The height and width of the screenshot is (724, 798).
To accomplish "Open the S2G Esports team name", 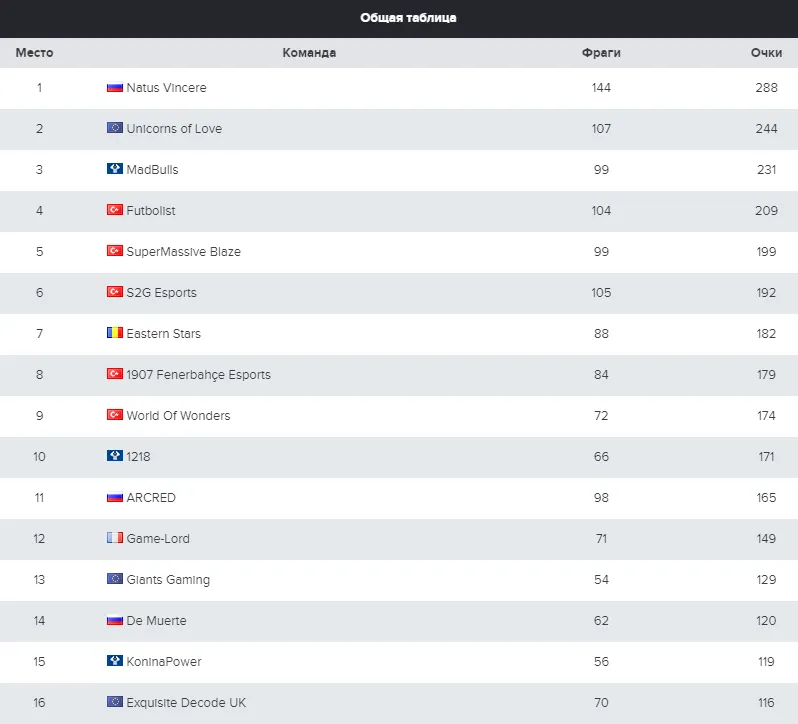I will click(161, 293).
